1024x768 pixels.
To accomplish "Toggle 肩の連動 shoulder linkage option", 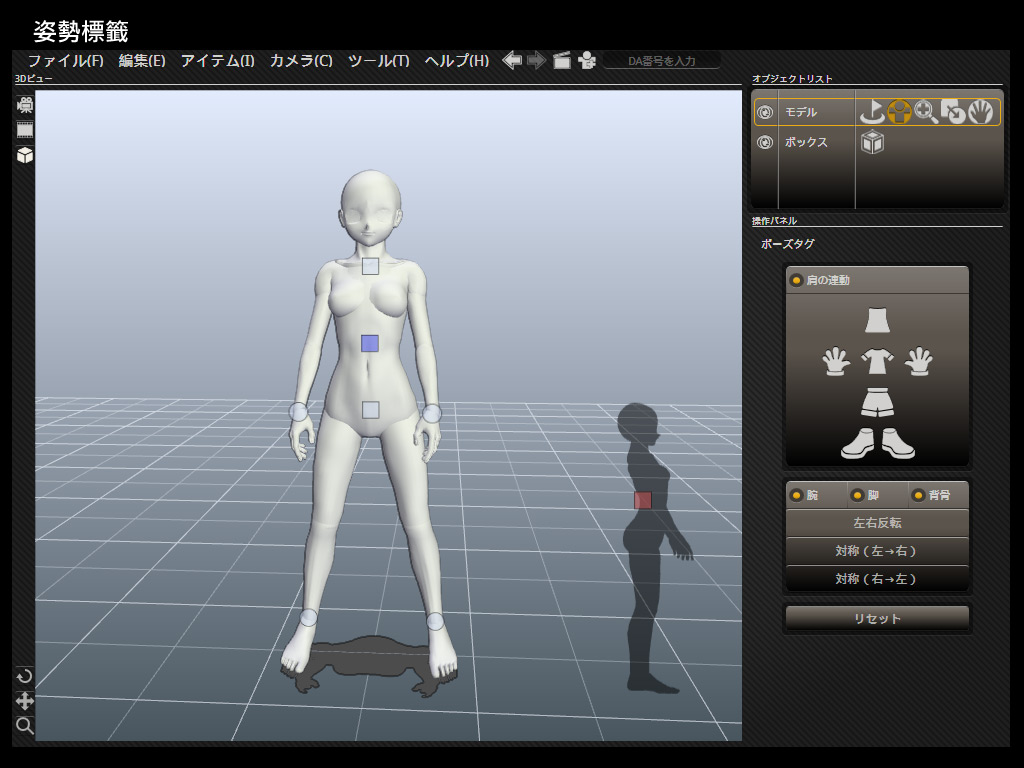I will (796, 280).
